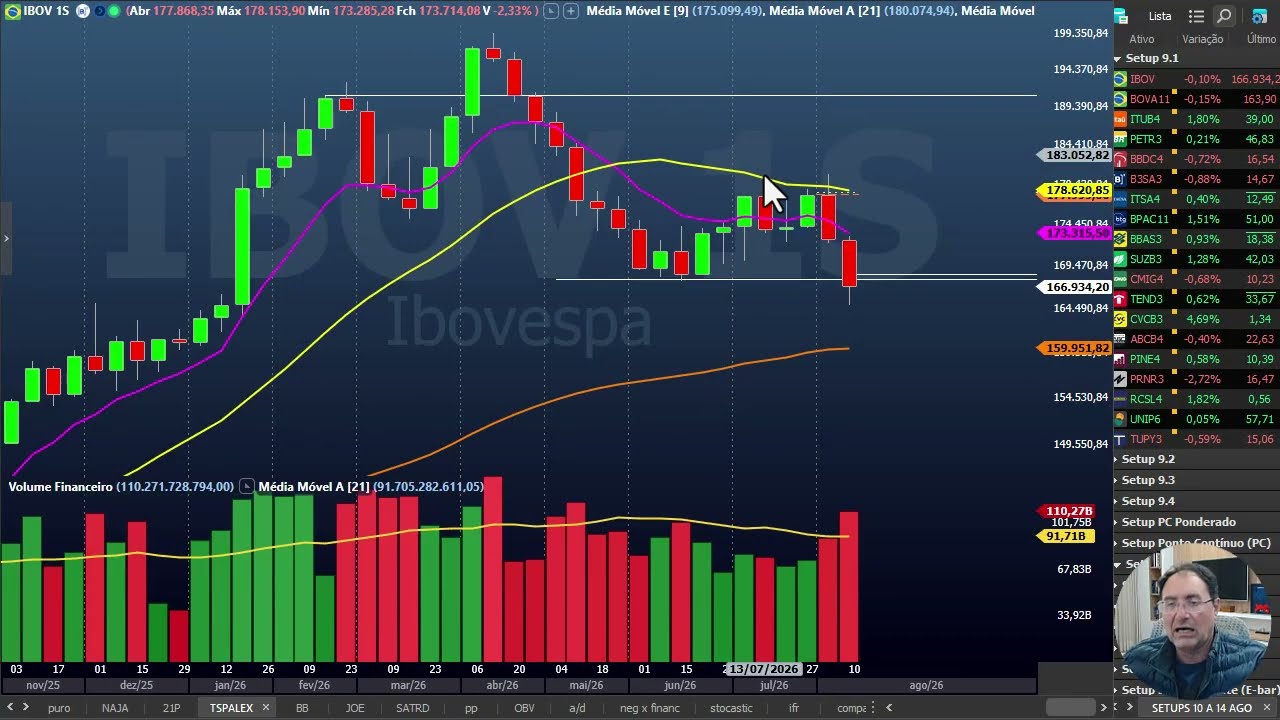Click the plus icon to add indicator
This screenshot has height=720, width=1280.
pyautogui.click(x=571, y=11)
